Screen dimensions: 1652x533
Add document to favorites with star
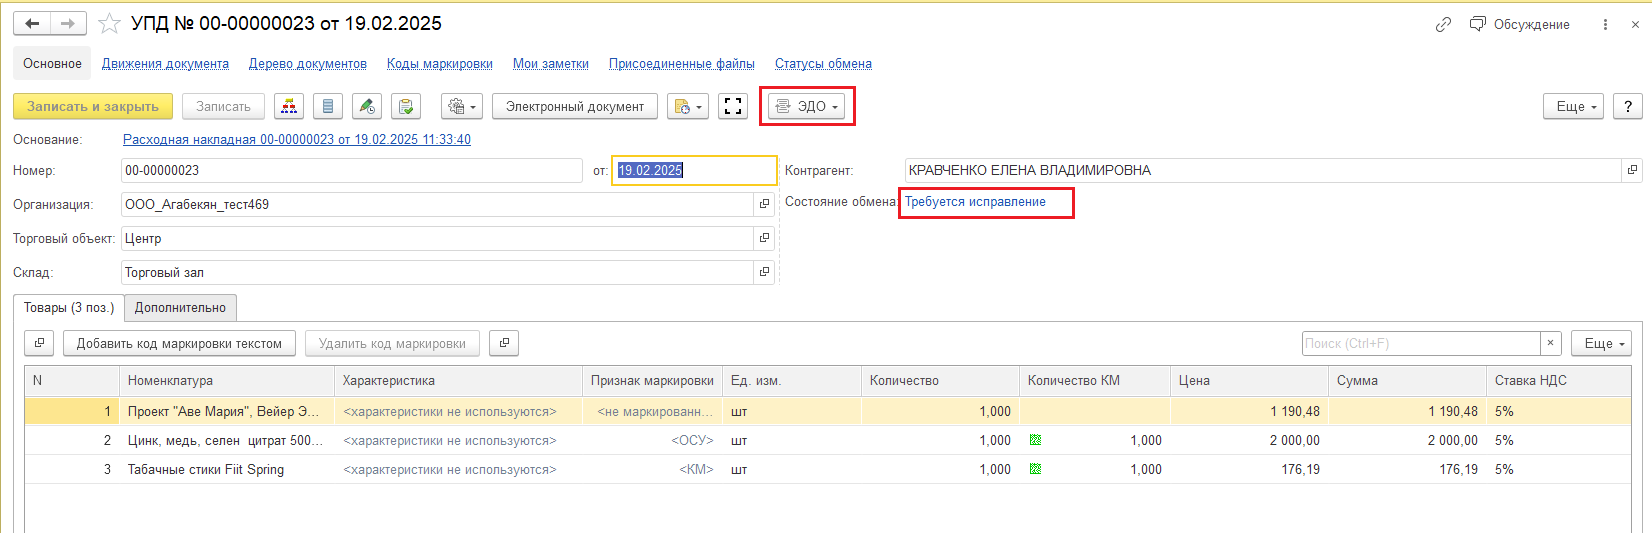(109, 23)
